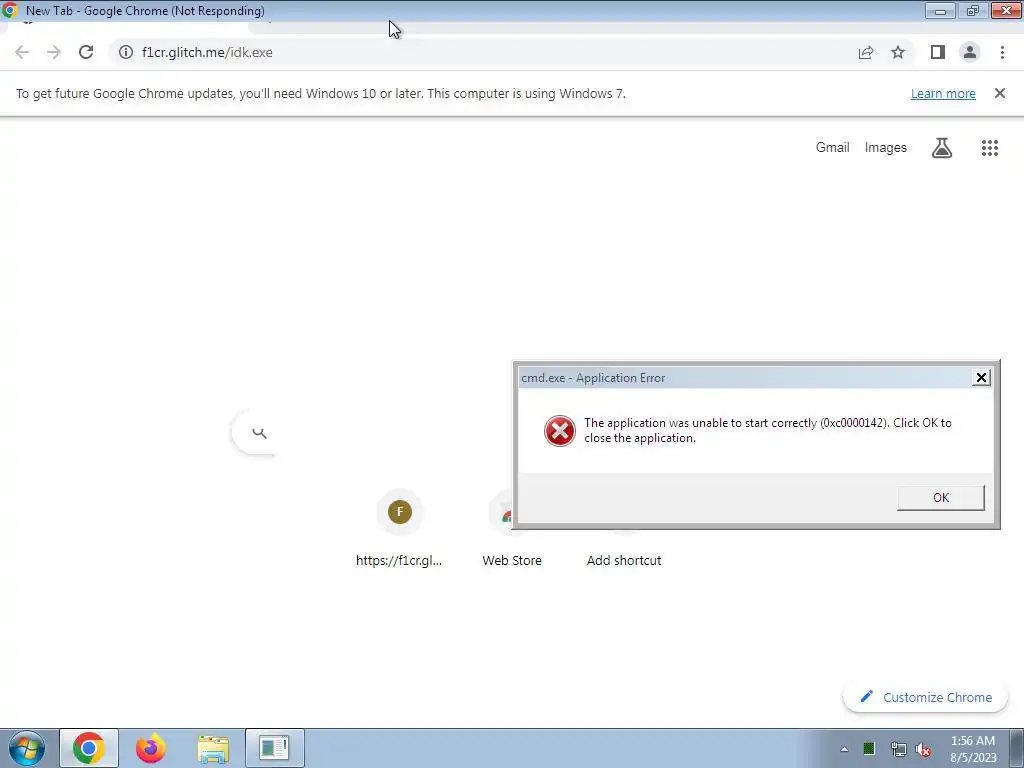Bookmark this tab with the star
The image size is (1024, 768).
pos(898,52)
